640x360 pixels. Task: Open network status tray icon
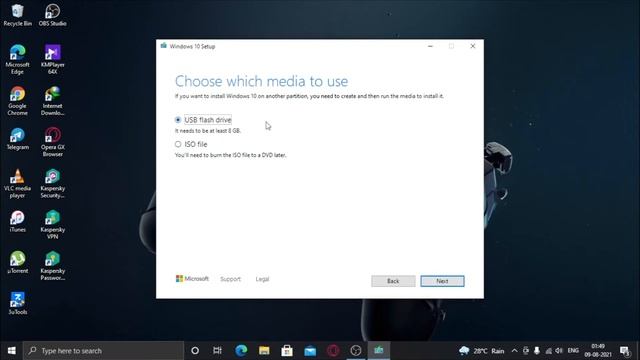549,351
